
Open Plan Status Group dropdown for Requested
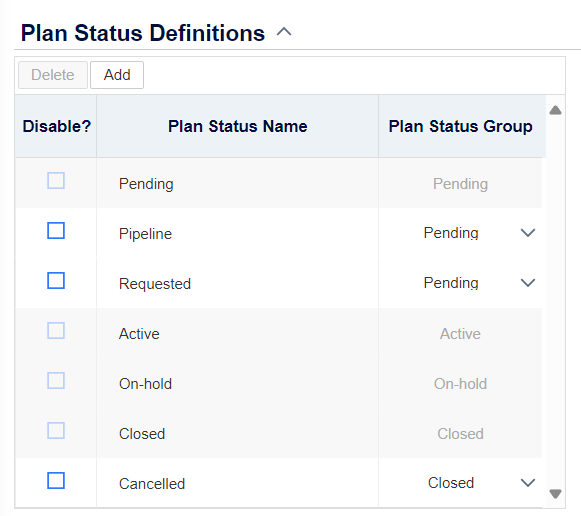[460, 283]
